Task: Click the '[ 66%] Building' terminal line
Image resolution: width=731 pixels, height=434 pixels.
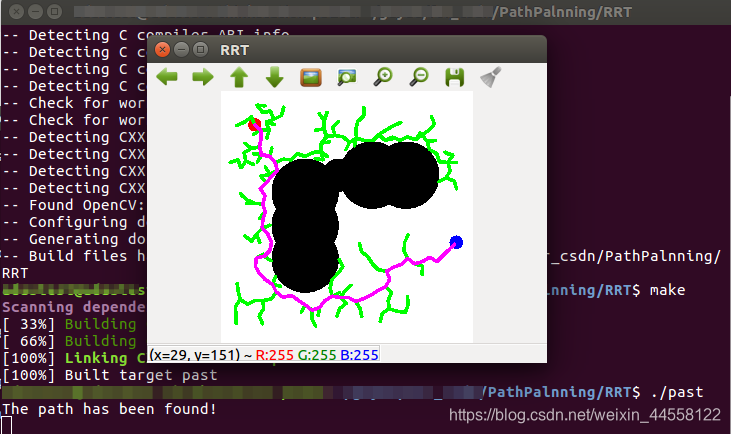Action: [x=69, y=341]
